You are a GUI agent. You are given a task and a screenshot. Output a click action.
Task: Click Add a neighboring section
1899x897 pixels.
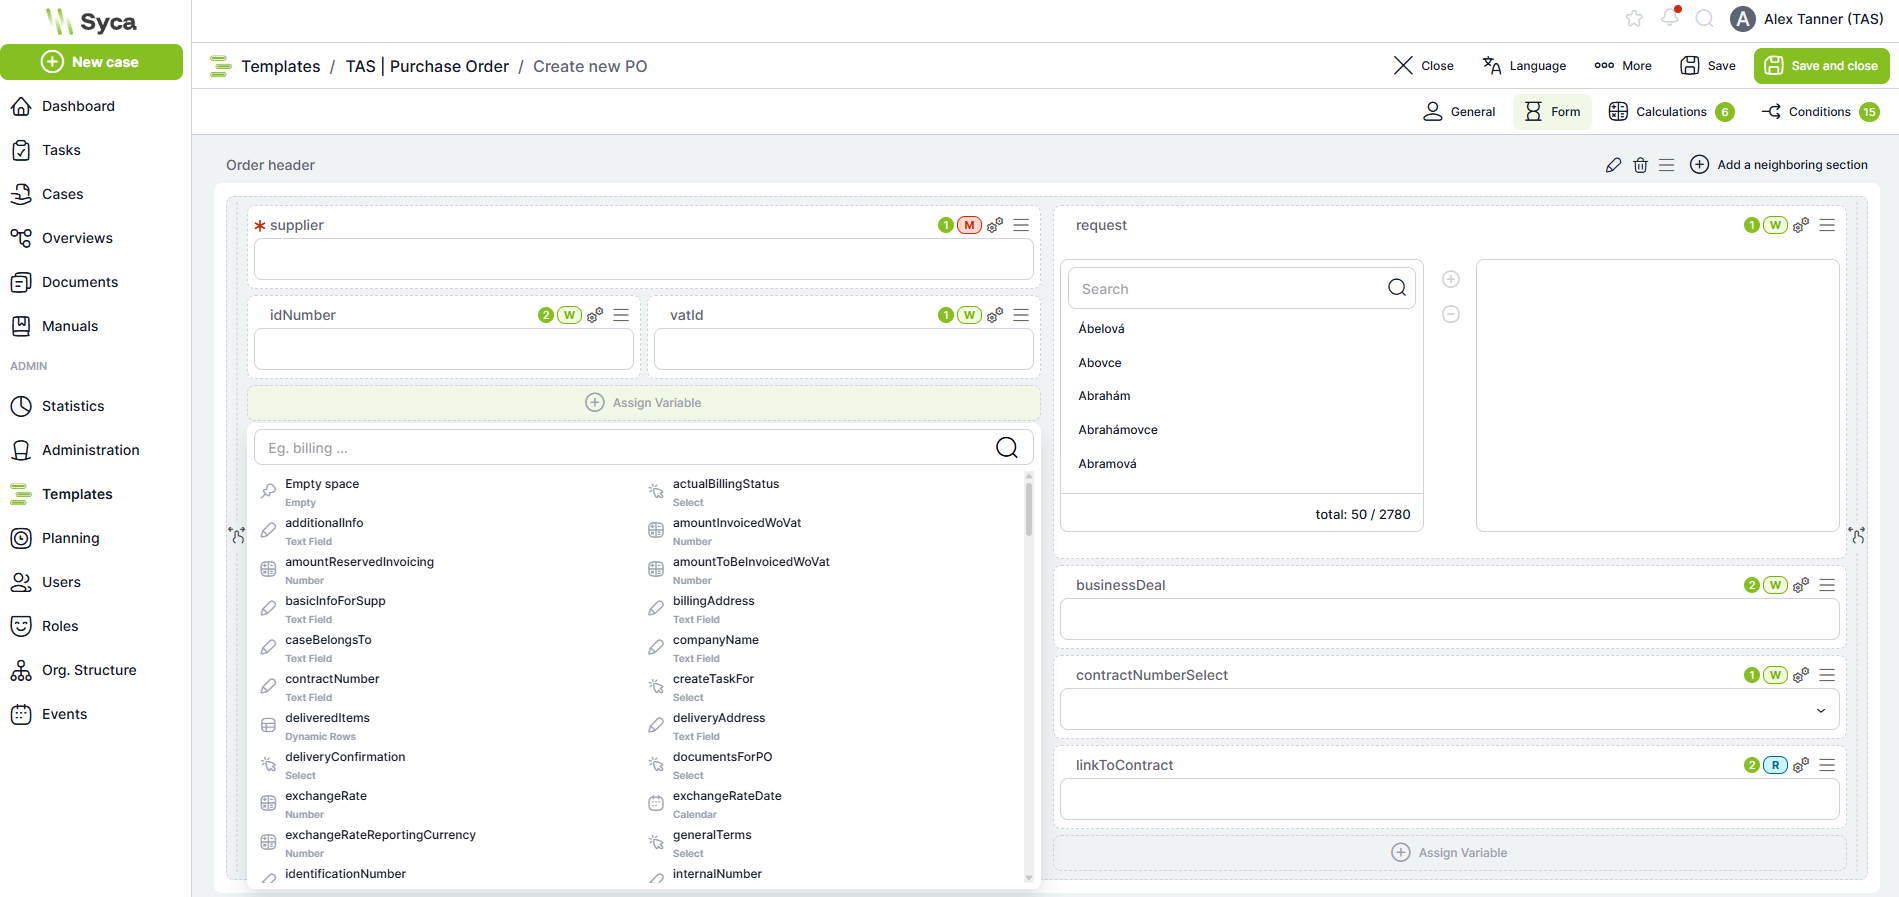(x=1779, y=165)
